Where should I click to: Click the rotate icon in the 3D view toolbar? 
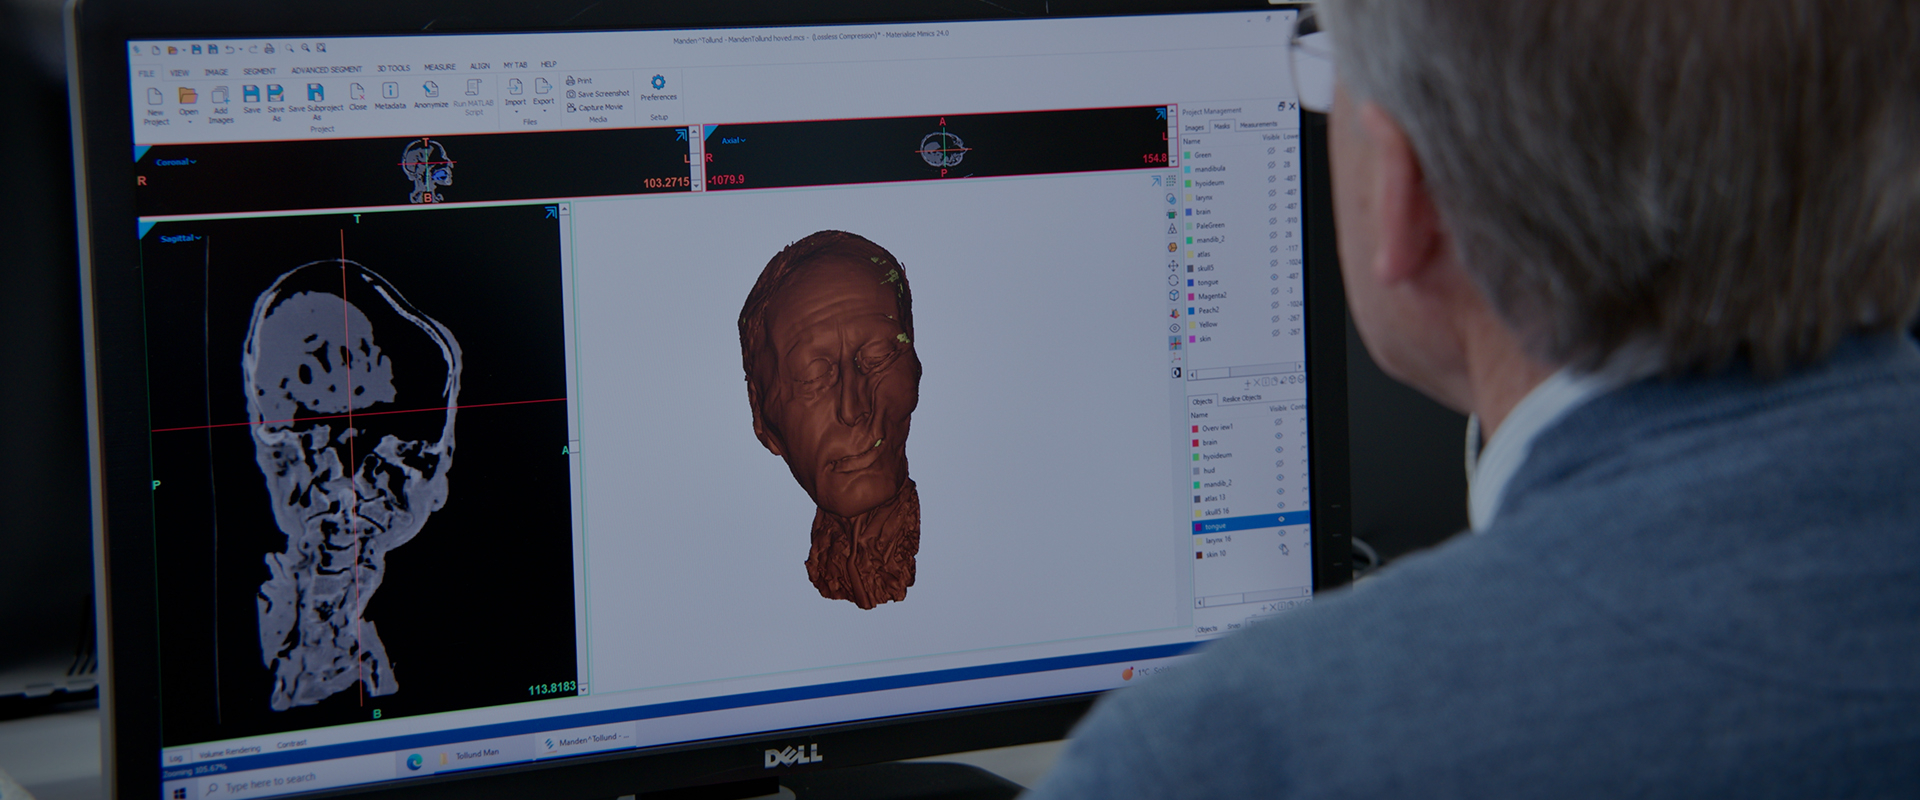point(1173,281)
